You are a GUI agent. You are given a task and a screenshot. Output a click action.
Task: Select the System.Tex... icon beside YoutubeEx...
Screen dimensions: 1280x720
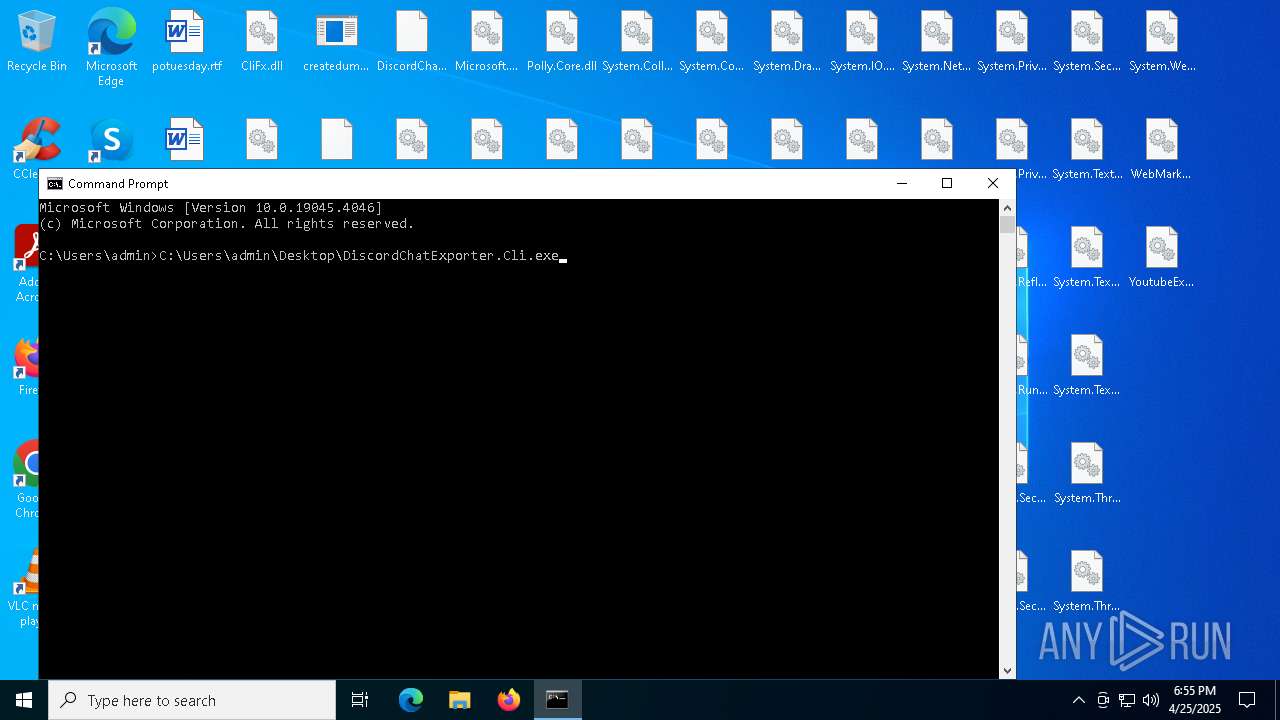click(1087, 258)
